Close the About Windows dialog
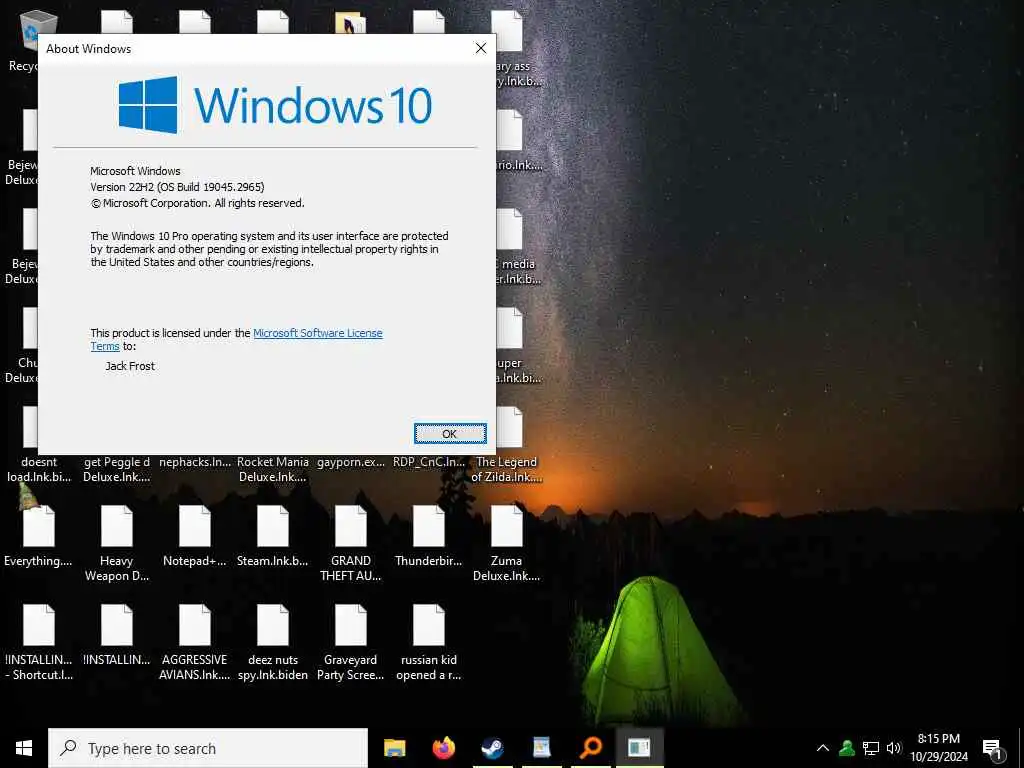Image resolution: width=1024 pixels, height=768 pixels. [x=481, y=48]
